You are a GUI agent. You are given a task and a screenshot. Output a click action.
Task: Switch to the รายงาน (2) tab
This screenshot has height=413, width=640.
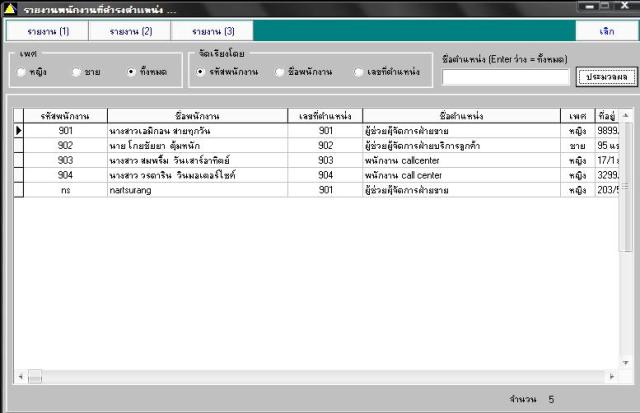click(131, 31)
